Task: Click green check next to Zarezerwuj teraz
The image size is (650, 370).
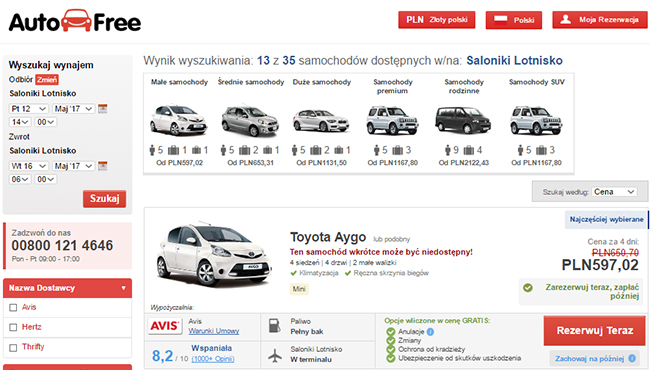Action: pyautogui.click(x=528, y=288)
